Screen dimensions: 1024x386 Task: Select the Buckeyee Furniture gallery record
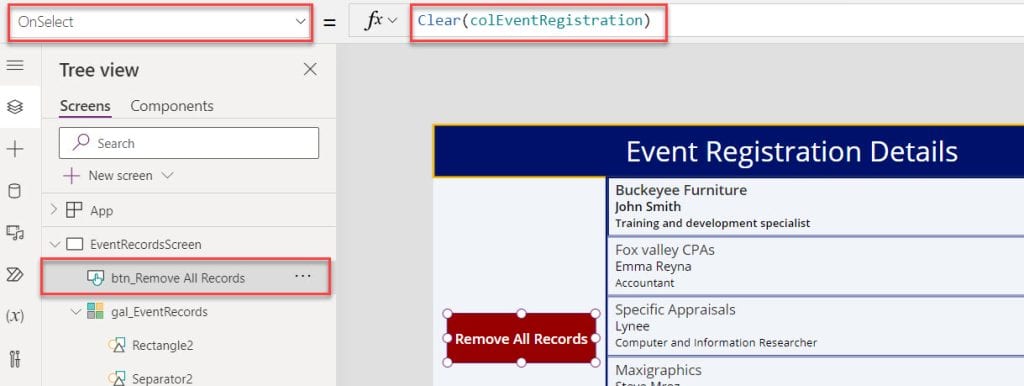pos(816,206)
